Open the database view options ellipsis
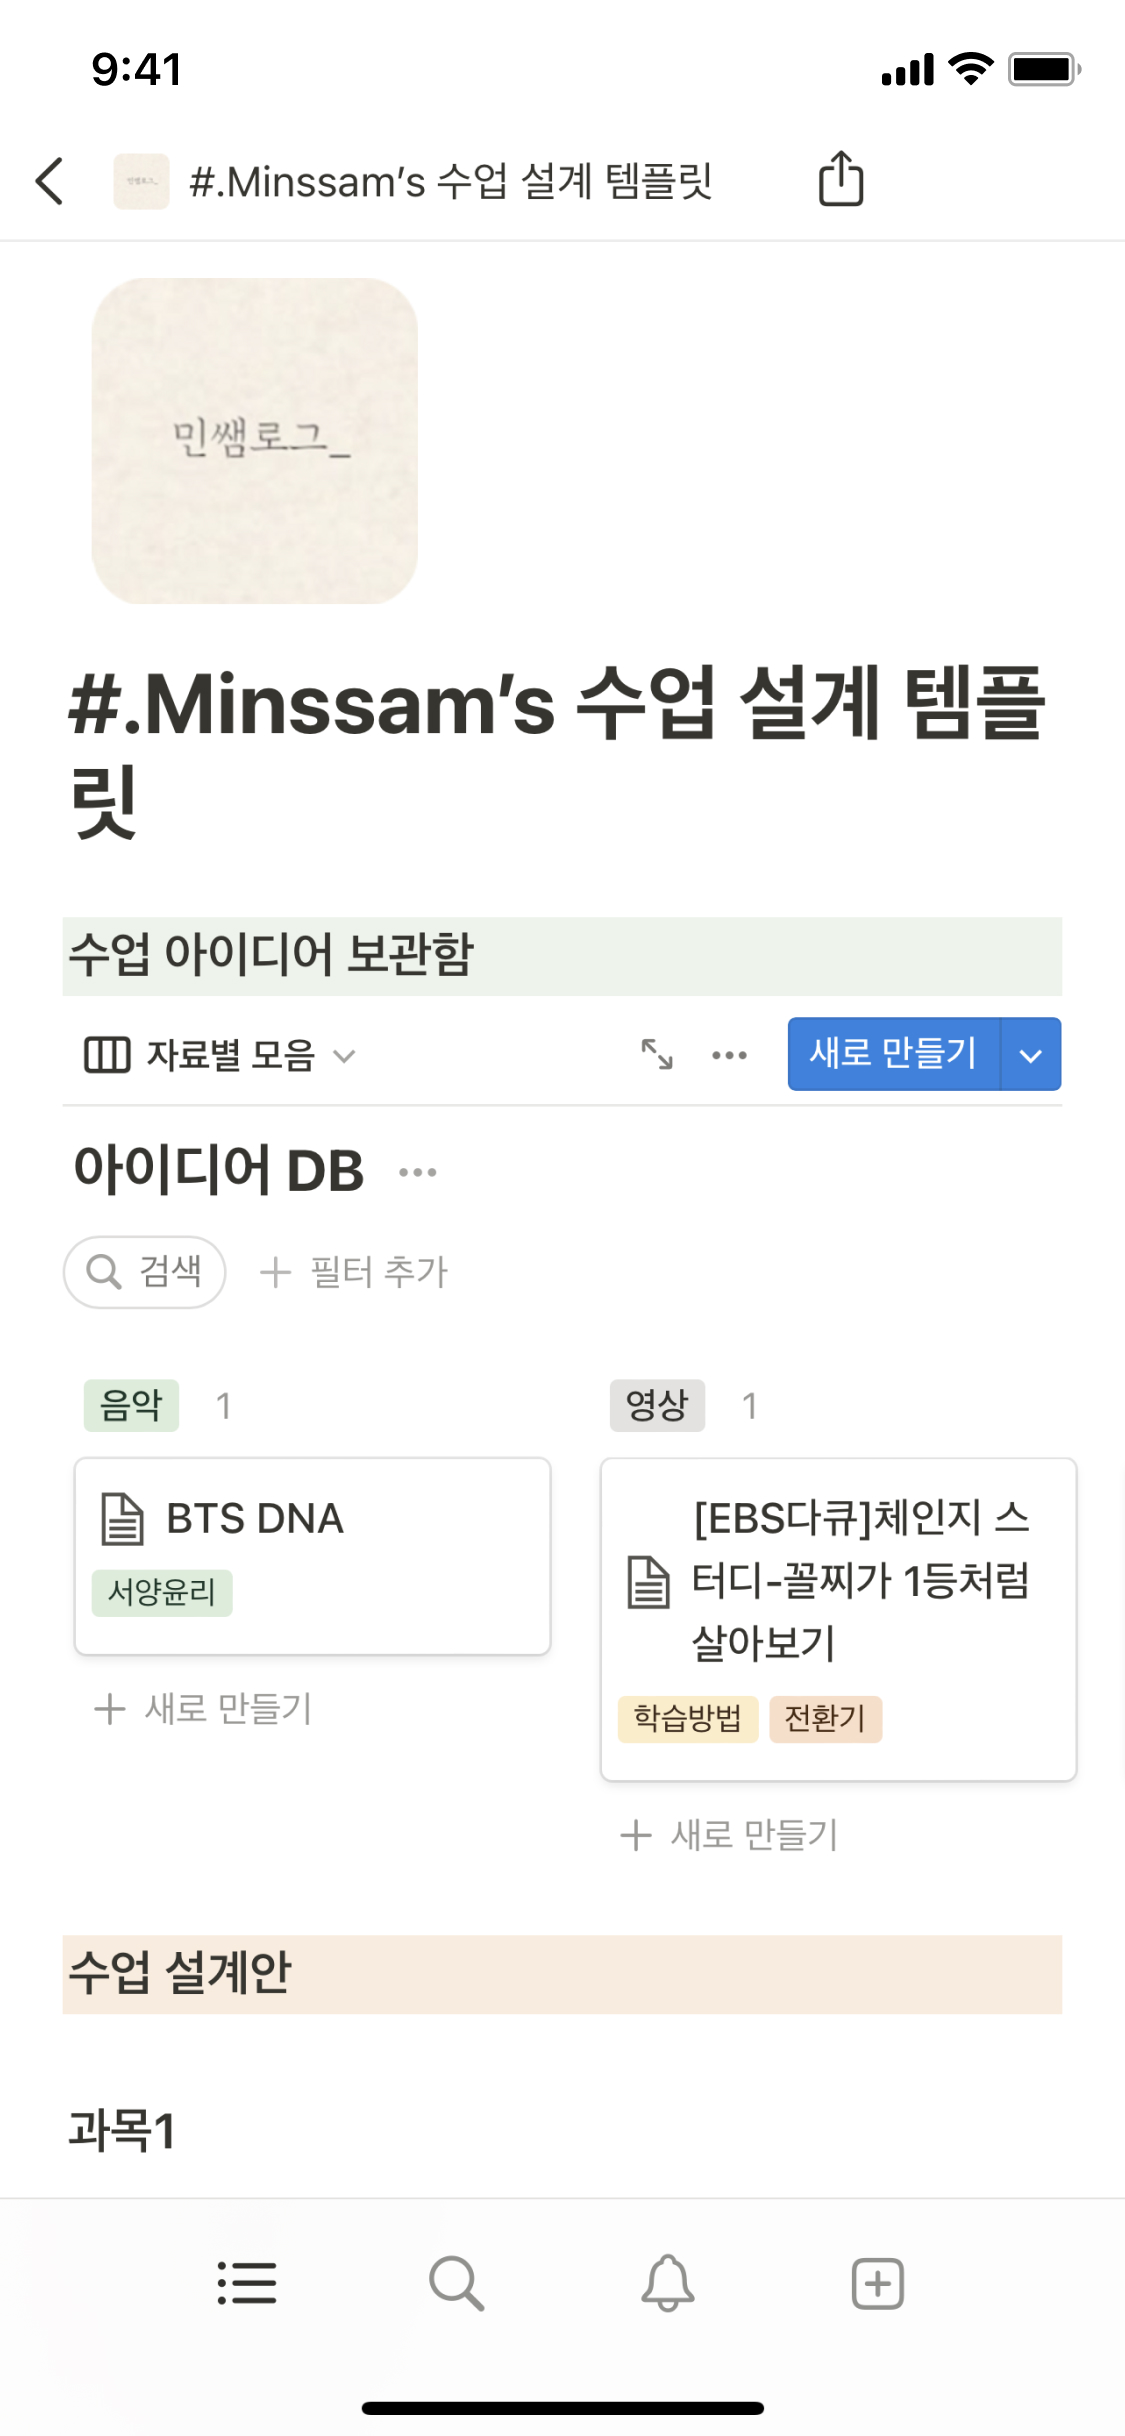The height and width of the screenshot is (2436, 1125). (729, 1055)
